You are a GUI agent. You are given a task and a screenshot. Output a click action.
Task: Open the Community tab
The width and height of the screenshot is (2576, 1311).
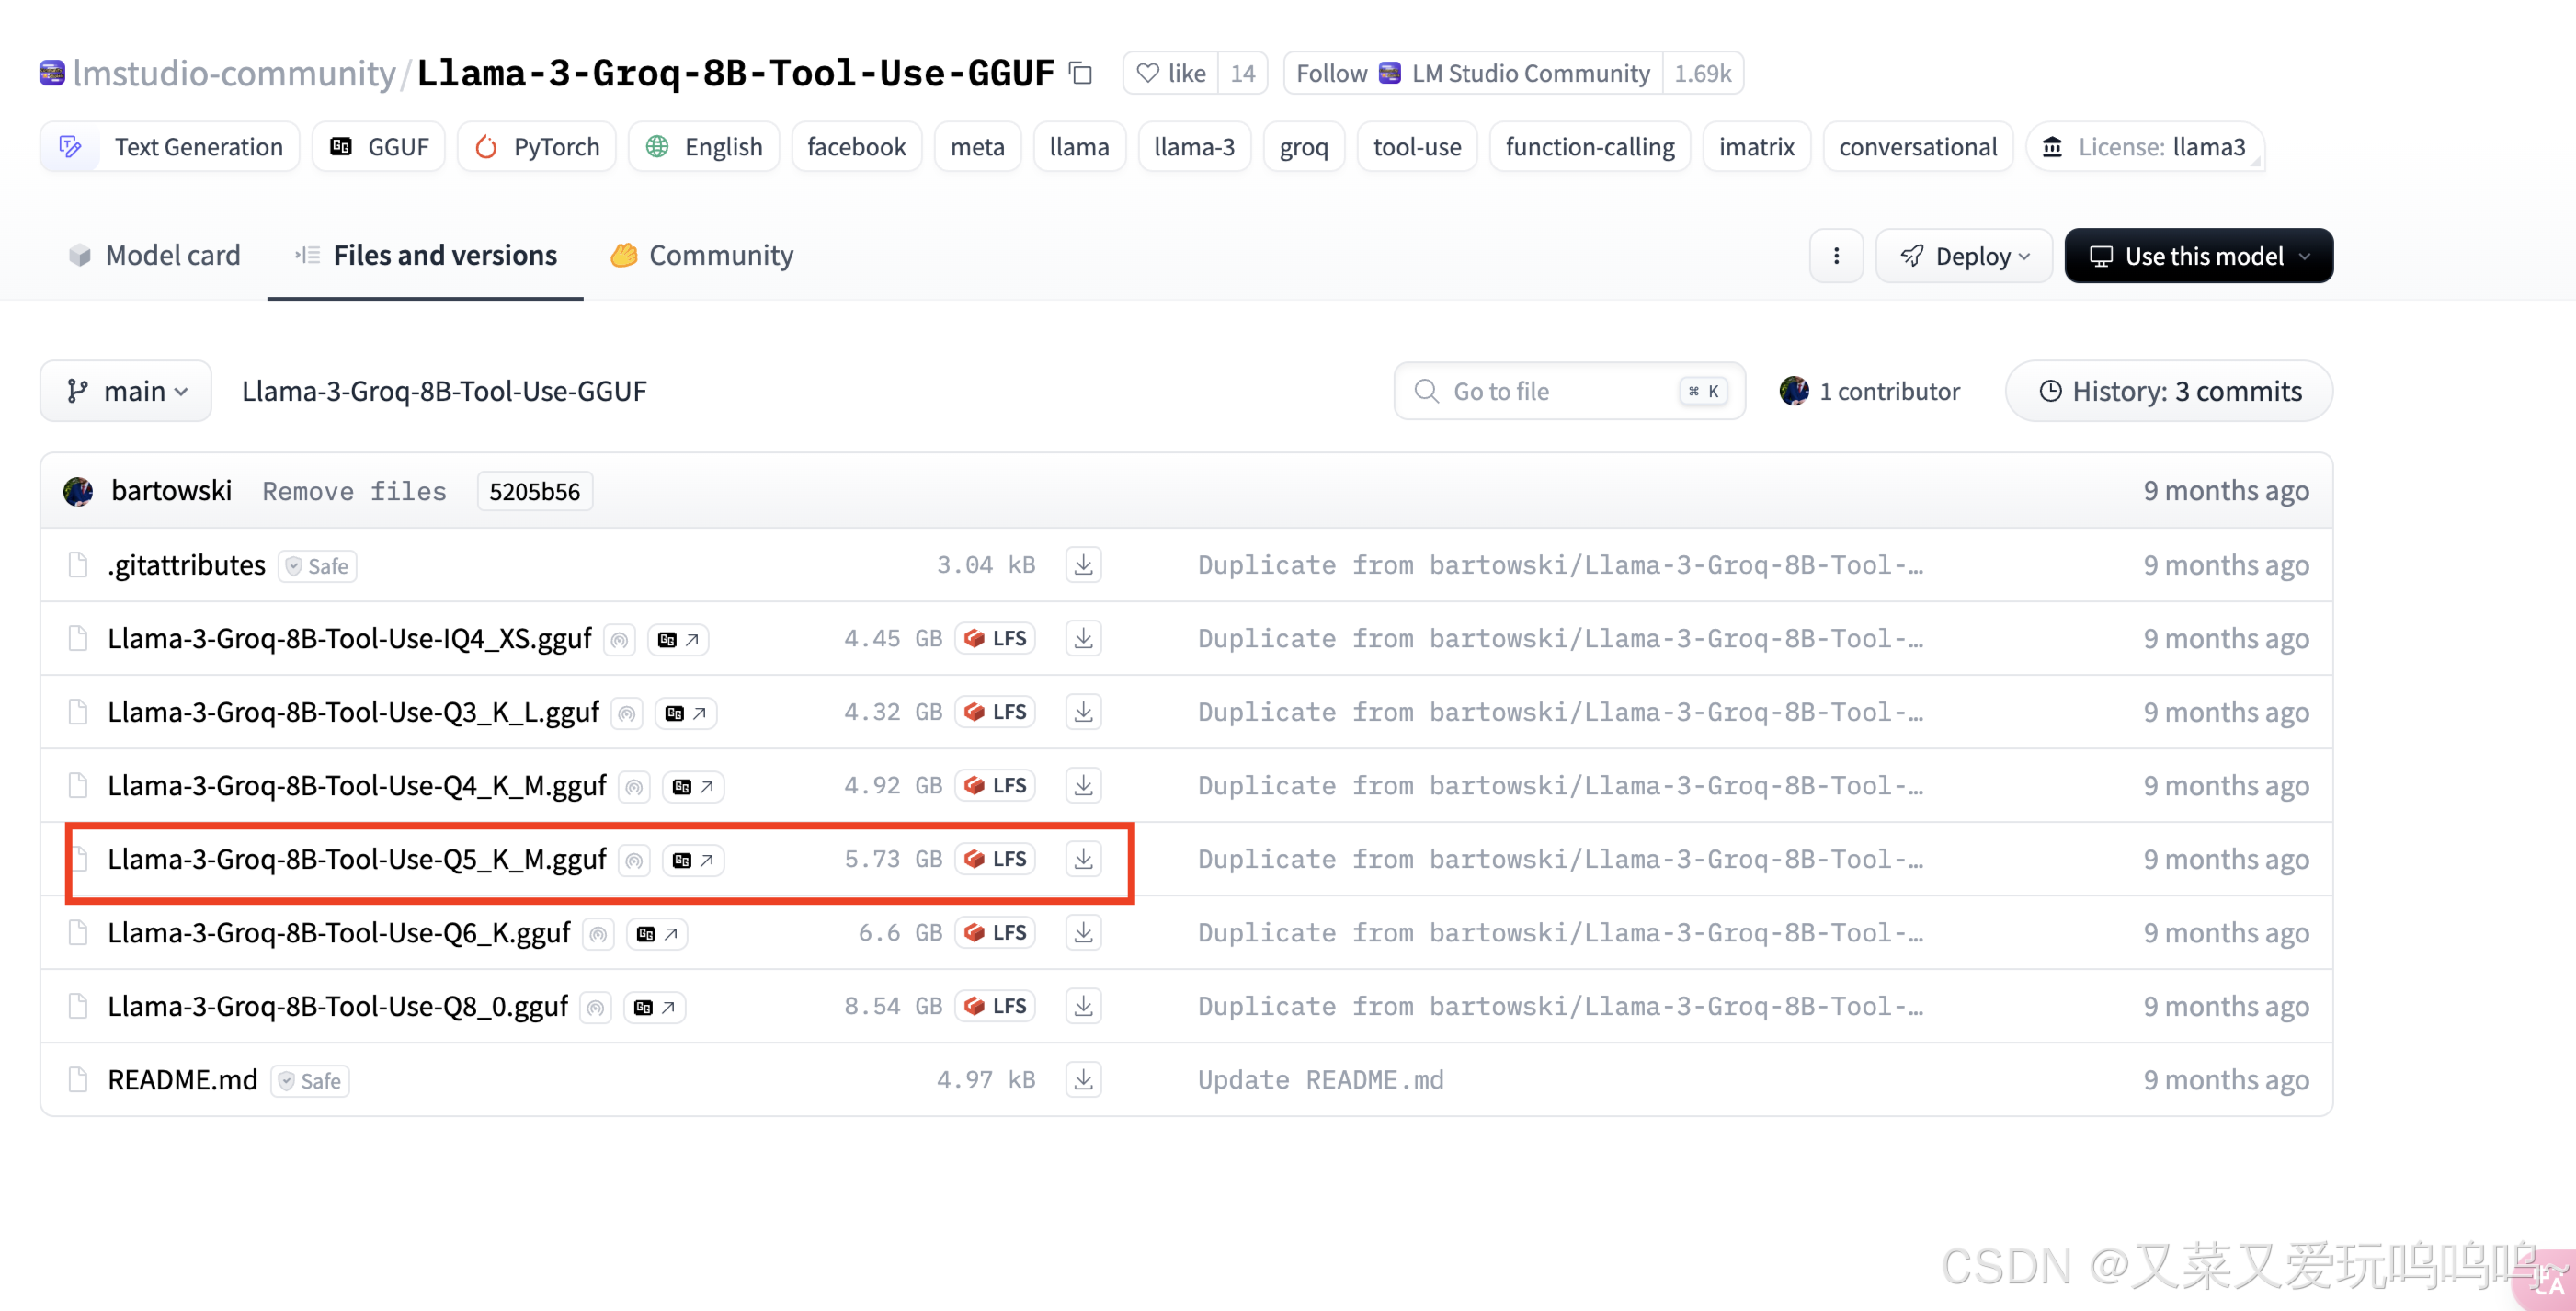click(x=702, y=256)
